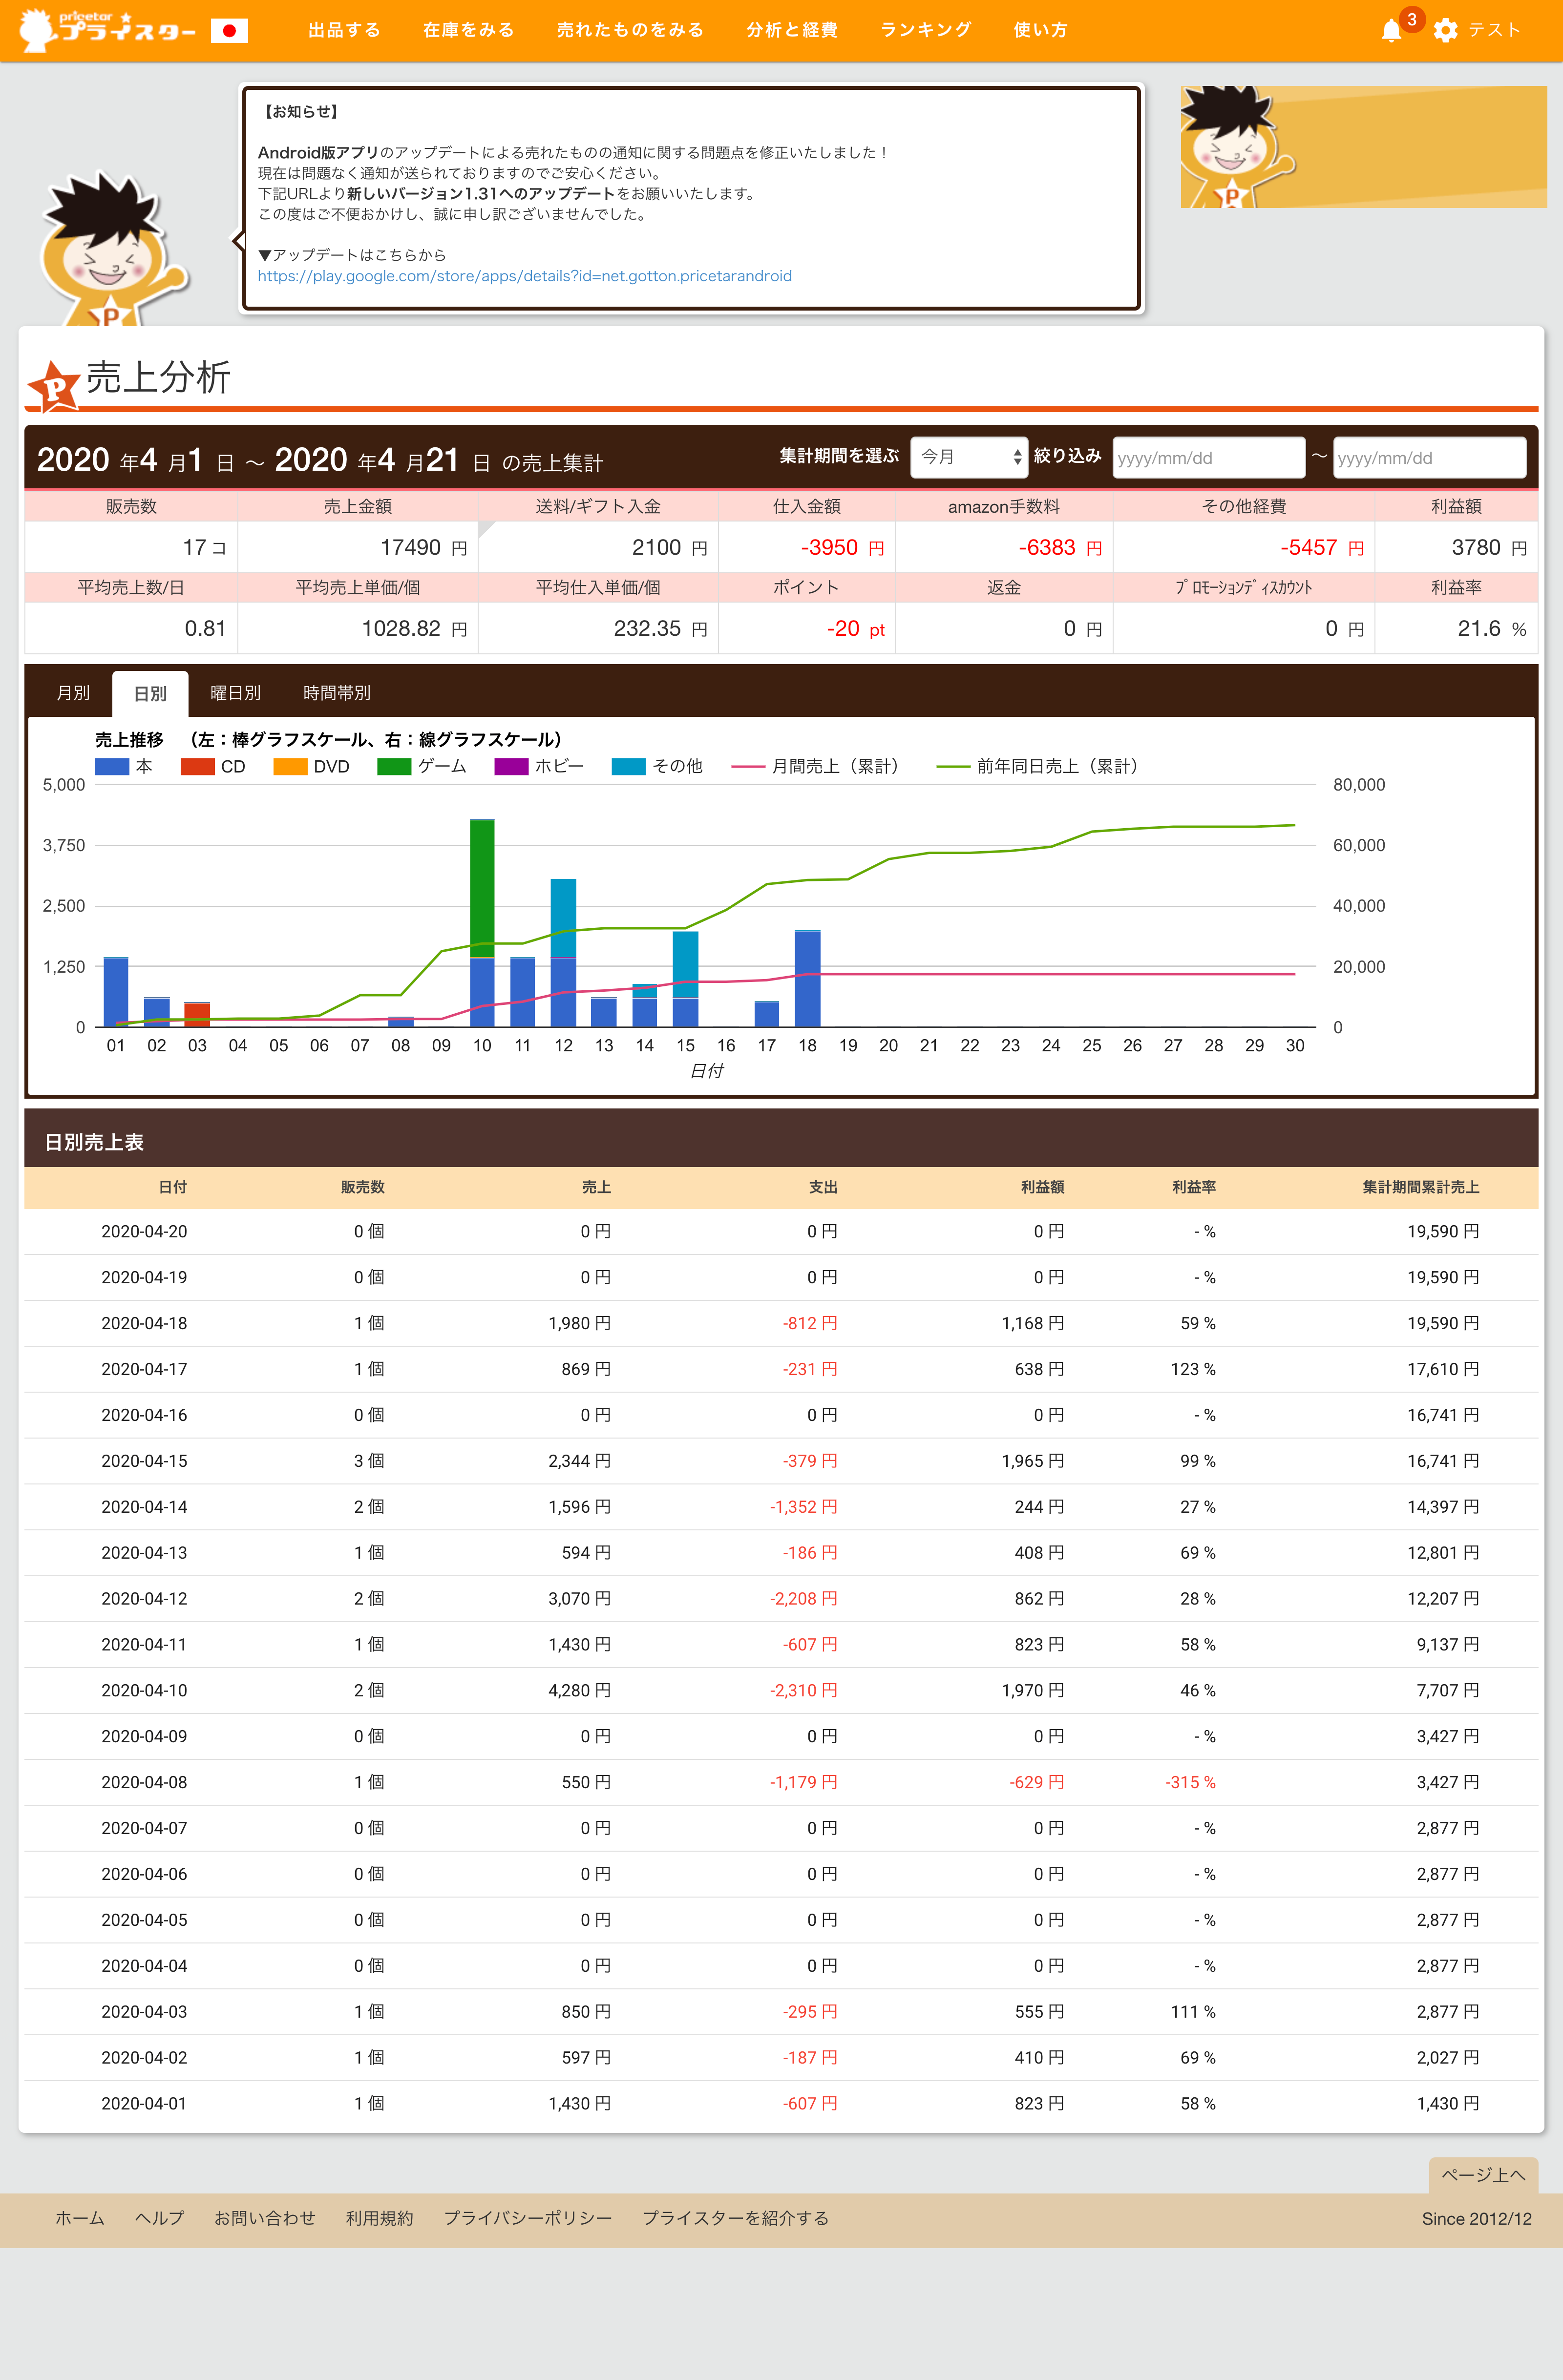
Task: Click the 集計期間累計売上 column header
Action: (1420, 1187)
